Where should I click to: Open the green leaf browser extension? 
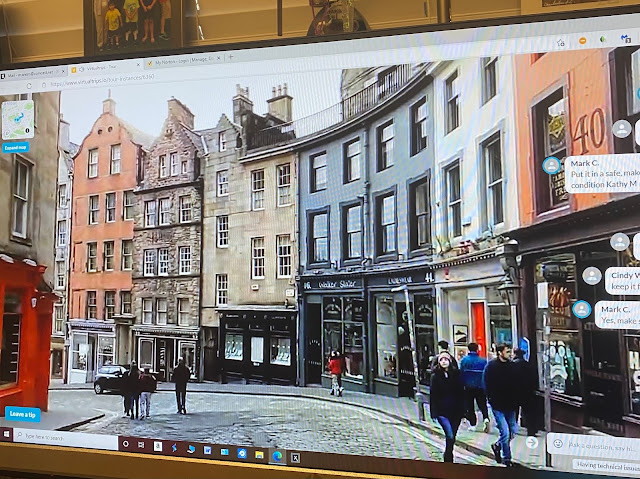[x=602, y=40]
